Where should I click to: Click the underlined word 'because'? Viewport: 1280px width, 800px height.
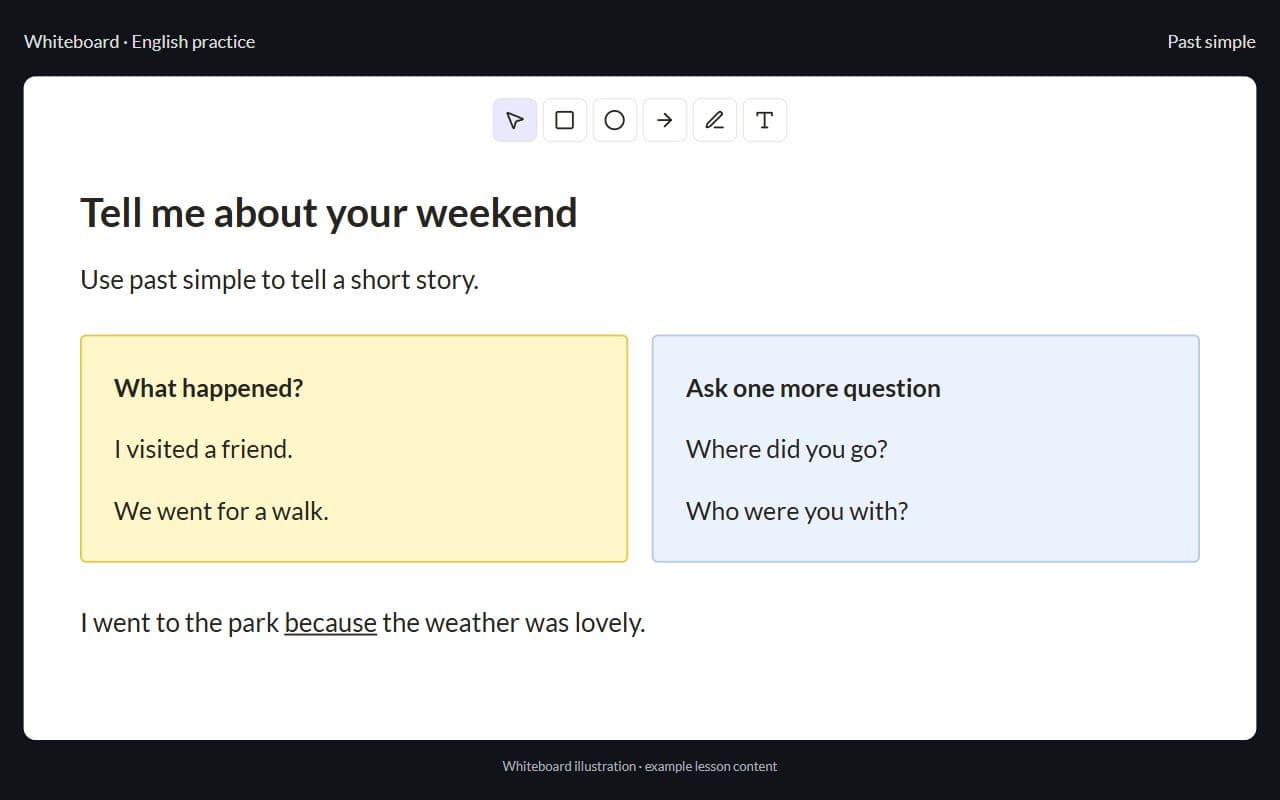click(330, 623)
